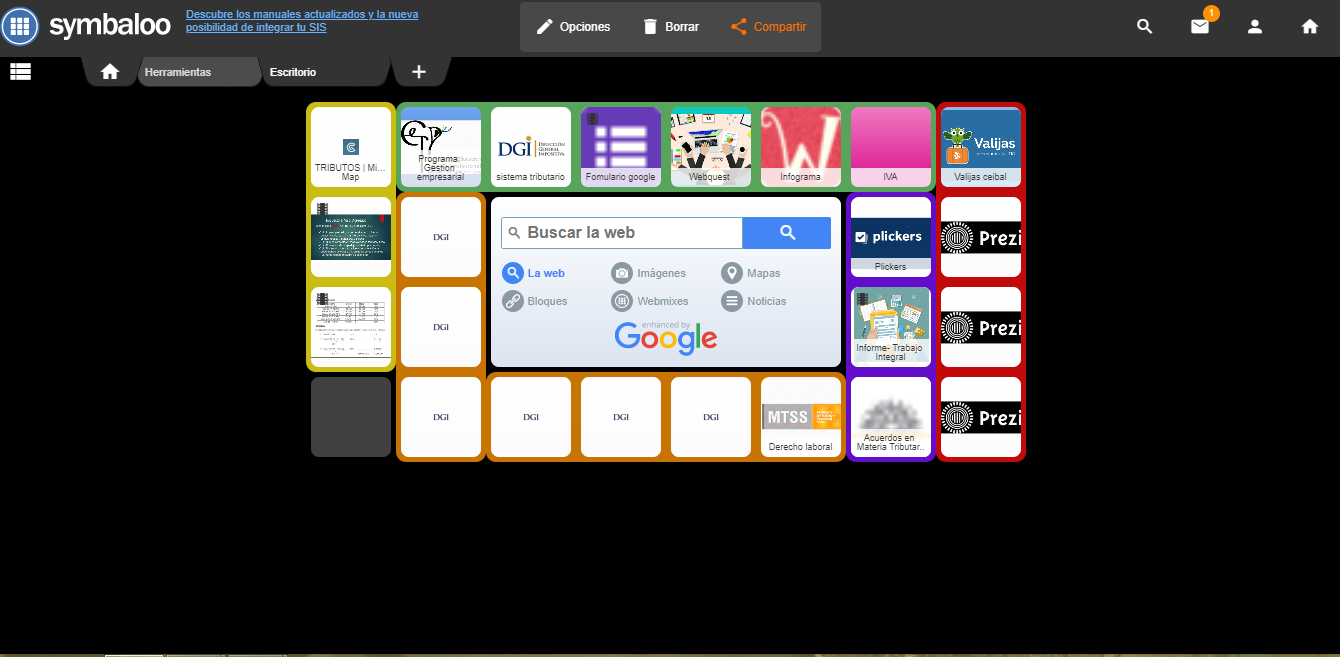This screenshot has height=657, width=1340.
Task: Open the webmix list sidebar icon
Action: (20, 71)
